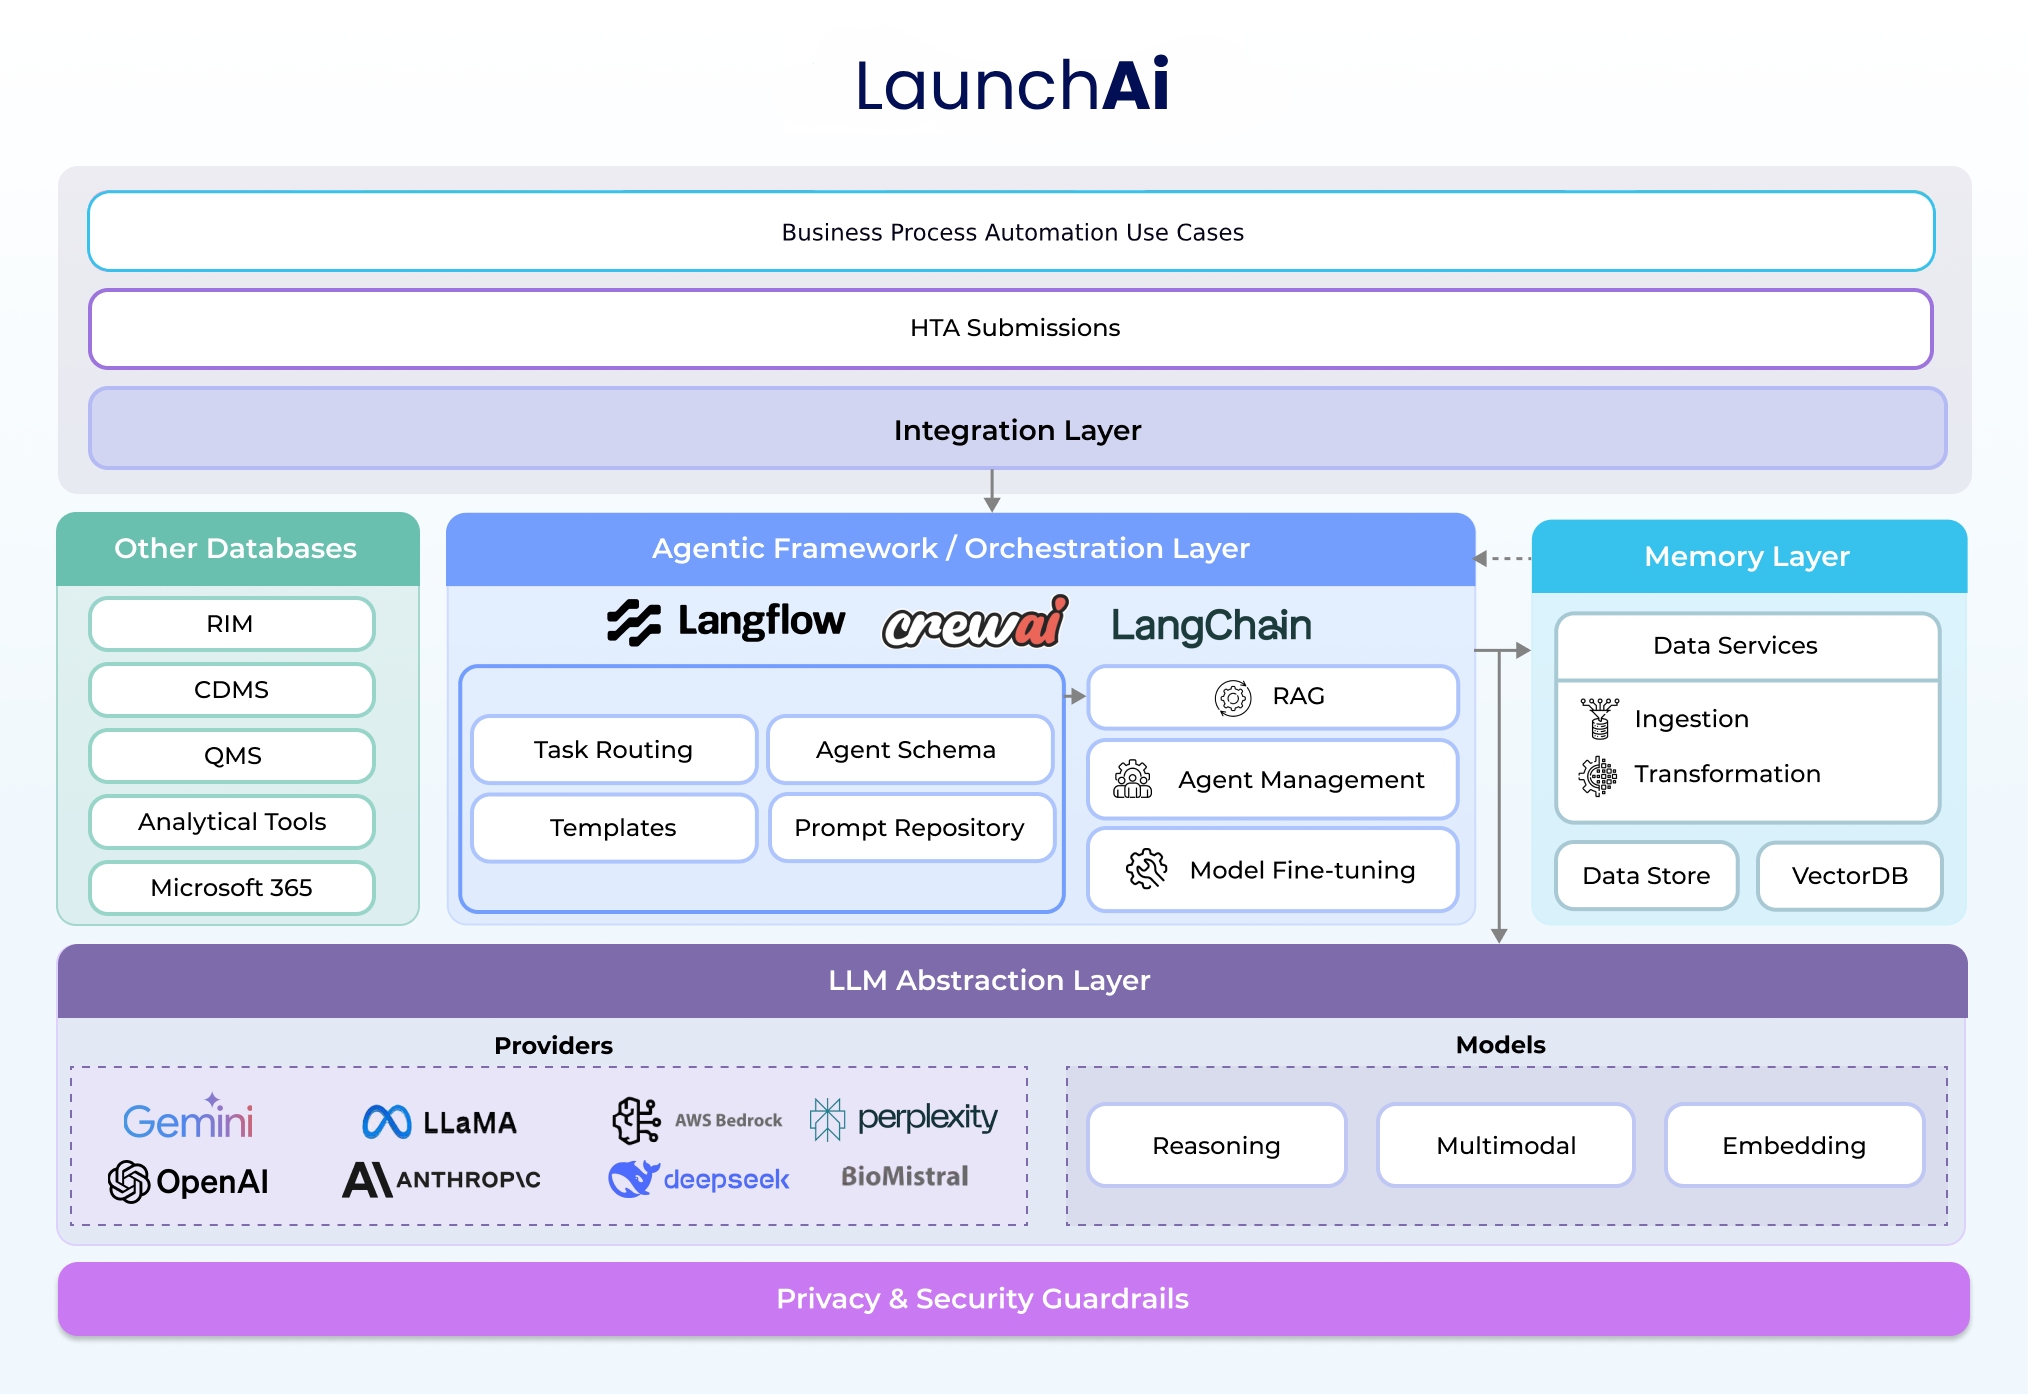Screen dimensions: 2028x1394
Task: Select the Business Process Automation Use Cases bar
Action: tap(1012, 232)
